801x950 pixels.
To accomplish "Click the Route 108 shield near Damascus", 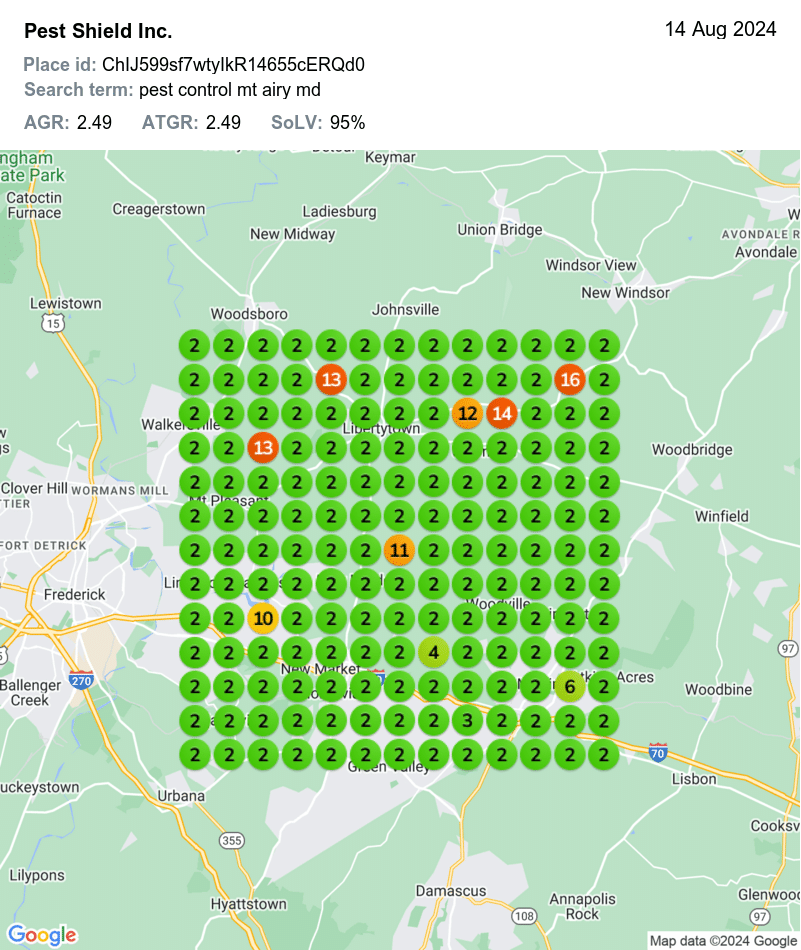I will [x=523, y=915].
